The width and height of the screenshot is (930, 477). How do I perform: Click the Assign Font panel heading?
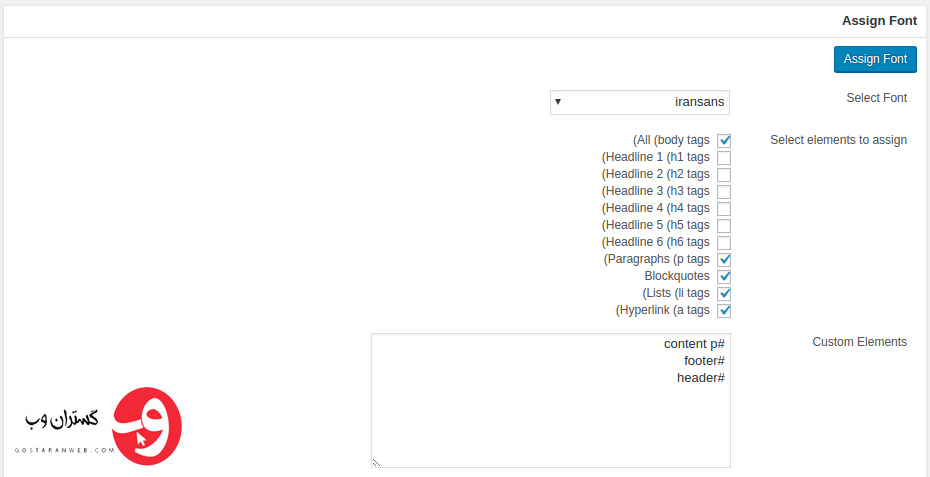pos(879,21)
